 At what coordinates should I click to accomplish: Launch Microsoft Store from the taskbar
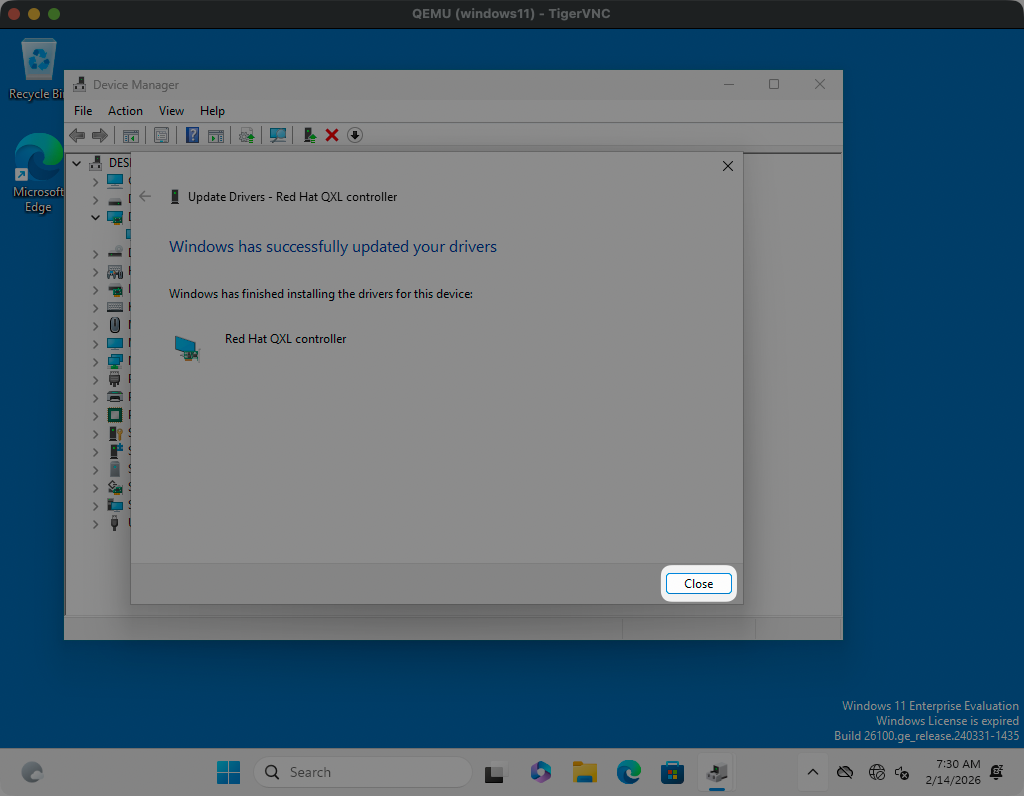672,772
